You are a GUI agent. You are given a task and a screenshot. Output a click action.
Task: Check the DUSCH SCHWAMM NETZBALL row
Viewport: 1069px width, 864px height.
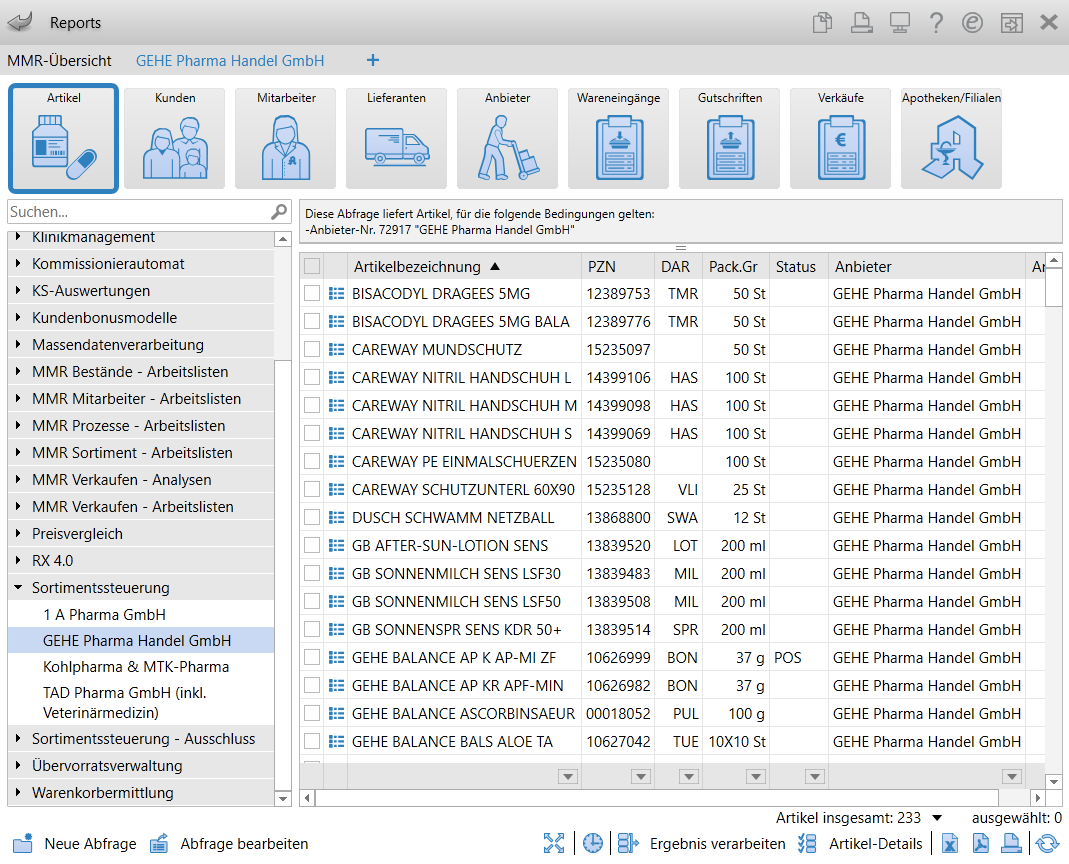(x=312, y=517)
